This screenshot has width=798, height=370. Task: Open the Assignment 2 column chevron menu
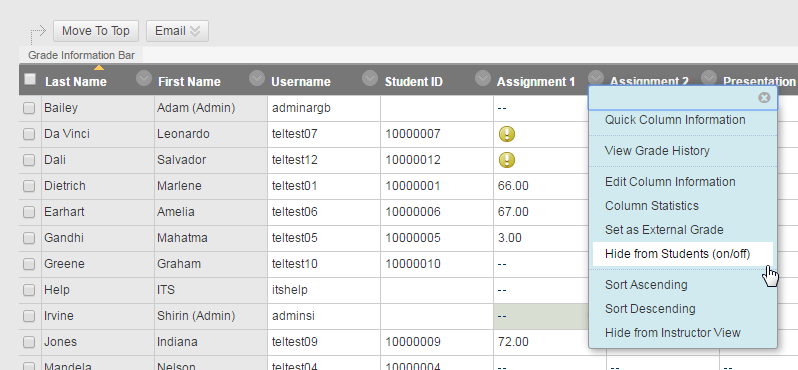tap(709, 78)
